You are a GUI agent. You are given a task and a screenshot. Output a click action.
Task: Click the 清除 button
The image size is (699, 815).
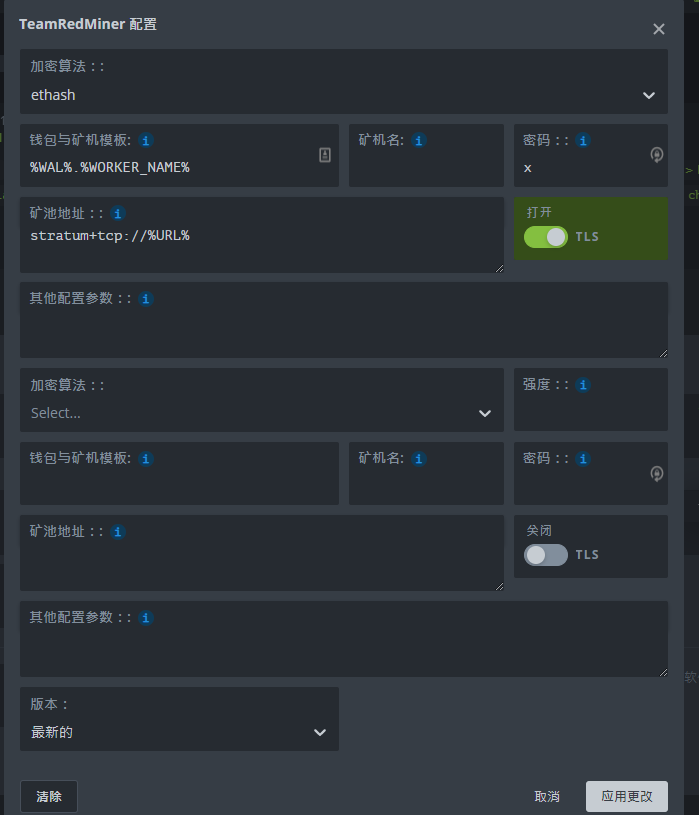(x=49, y=796)
